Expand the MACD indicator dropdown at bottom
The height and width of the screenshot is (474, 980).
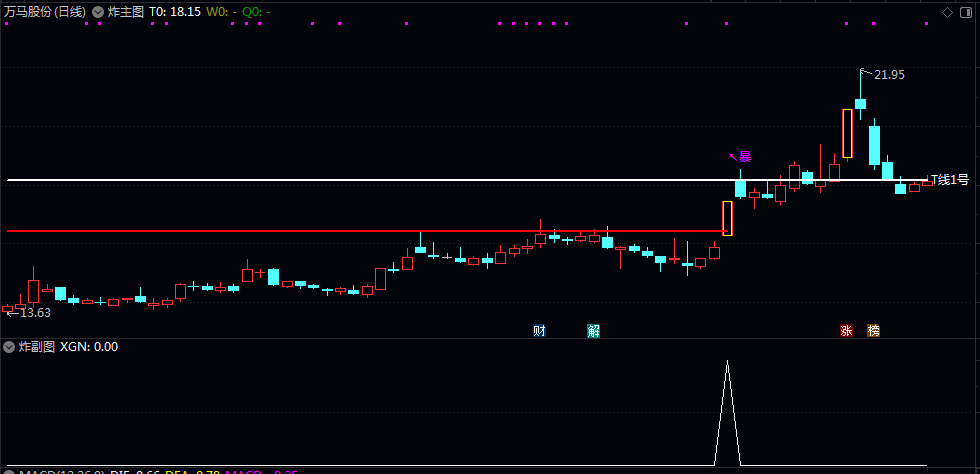click(x=9, y=472)
